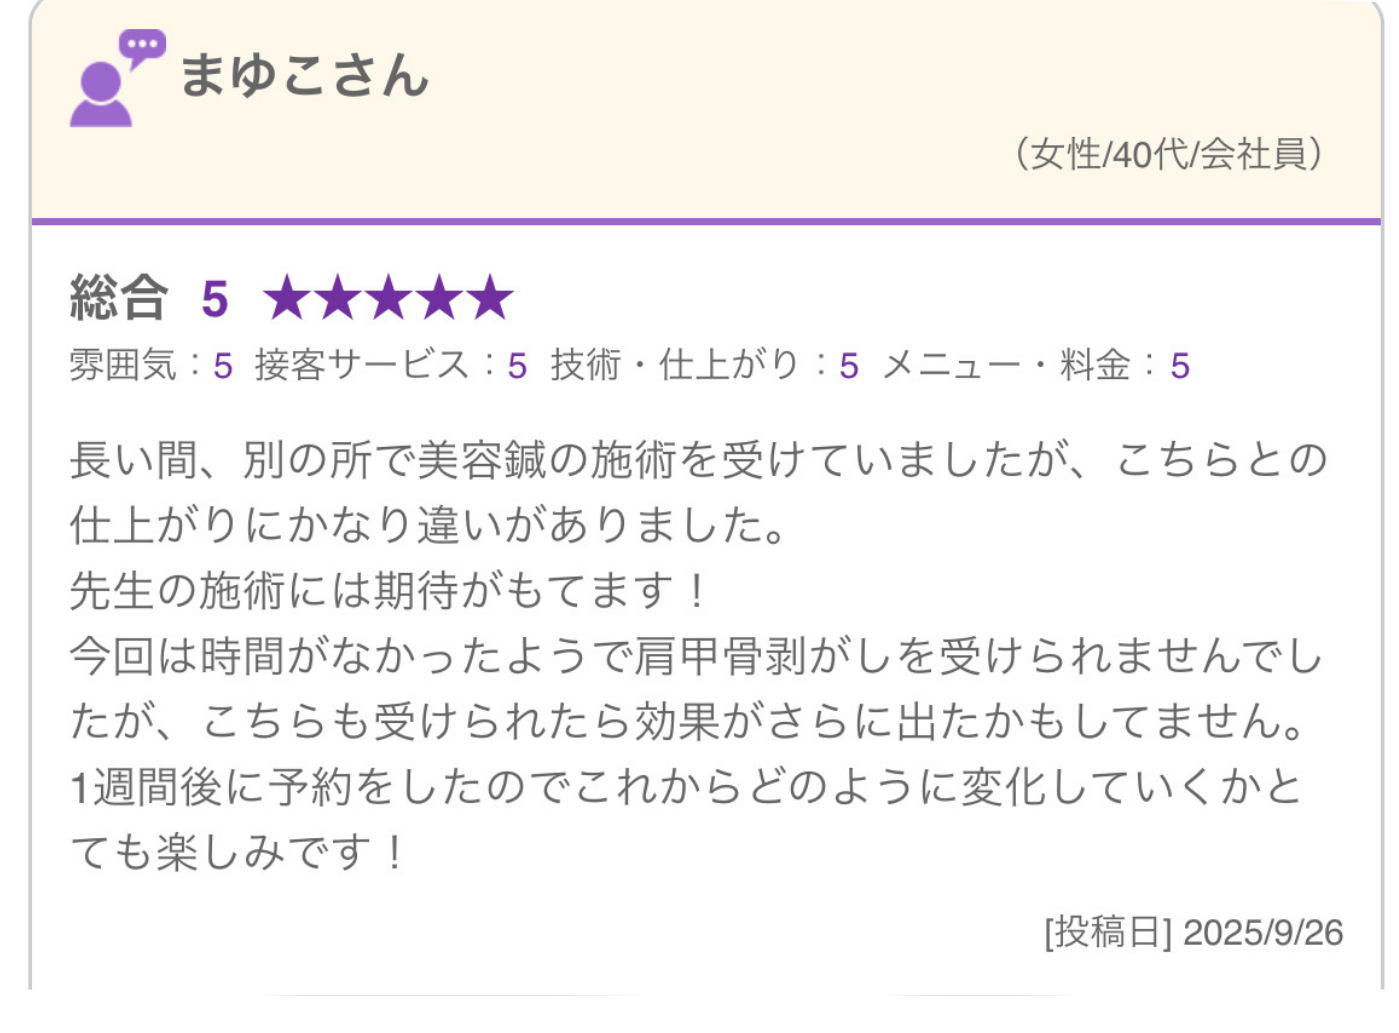
Task: Click the reviewer profile text 女性/40代/会社員
Action: click(x=1169, y=155)
